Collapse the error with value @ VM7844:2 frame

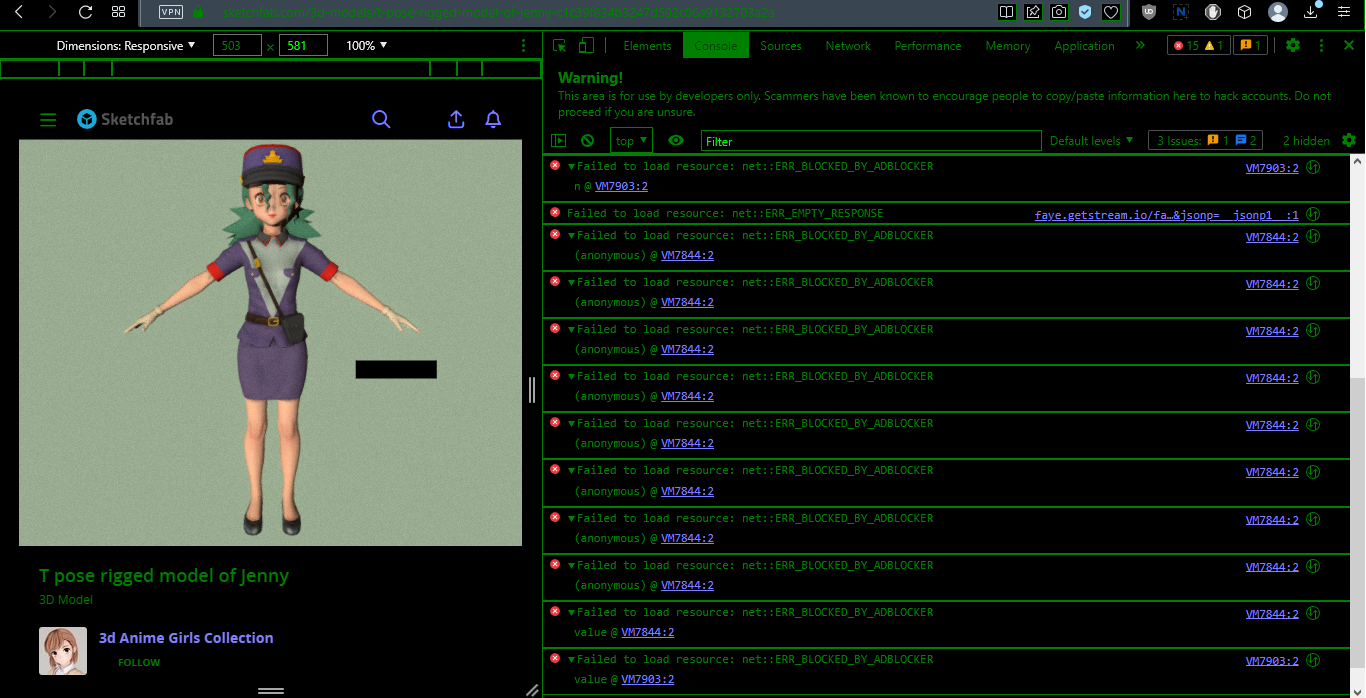click(572, 612)
